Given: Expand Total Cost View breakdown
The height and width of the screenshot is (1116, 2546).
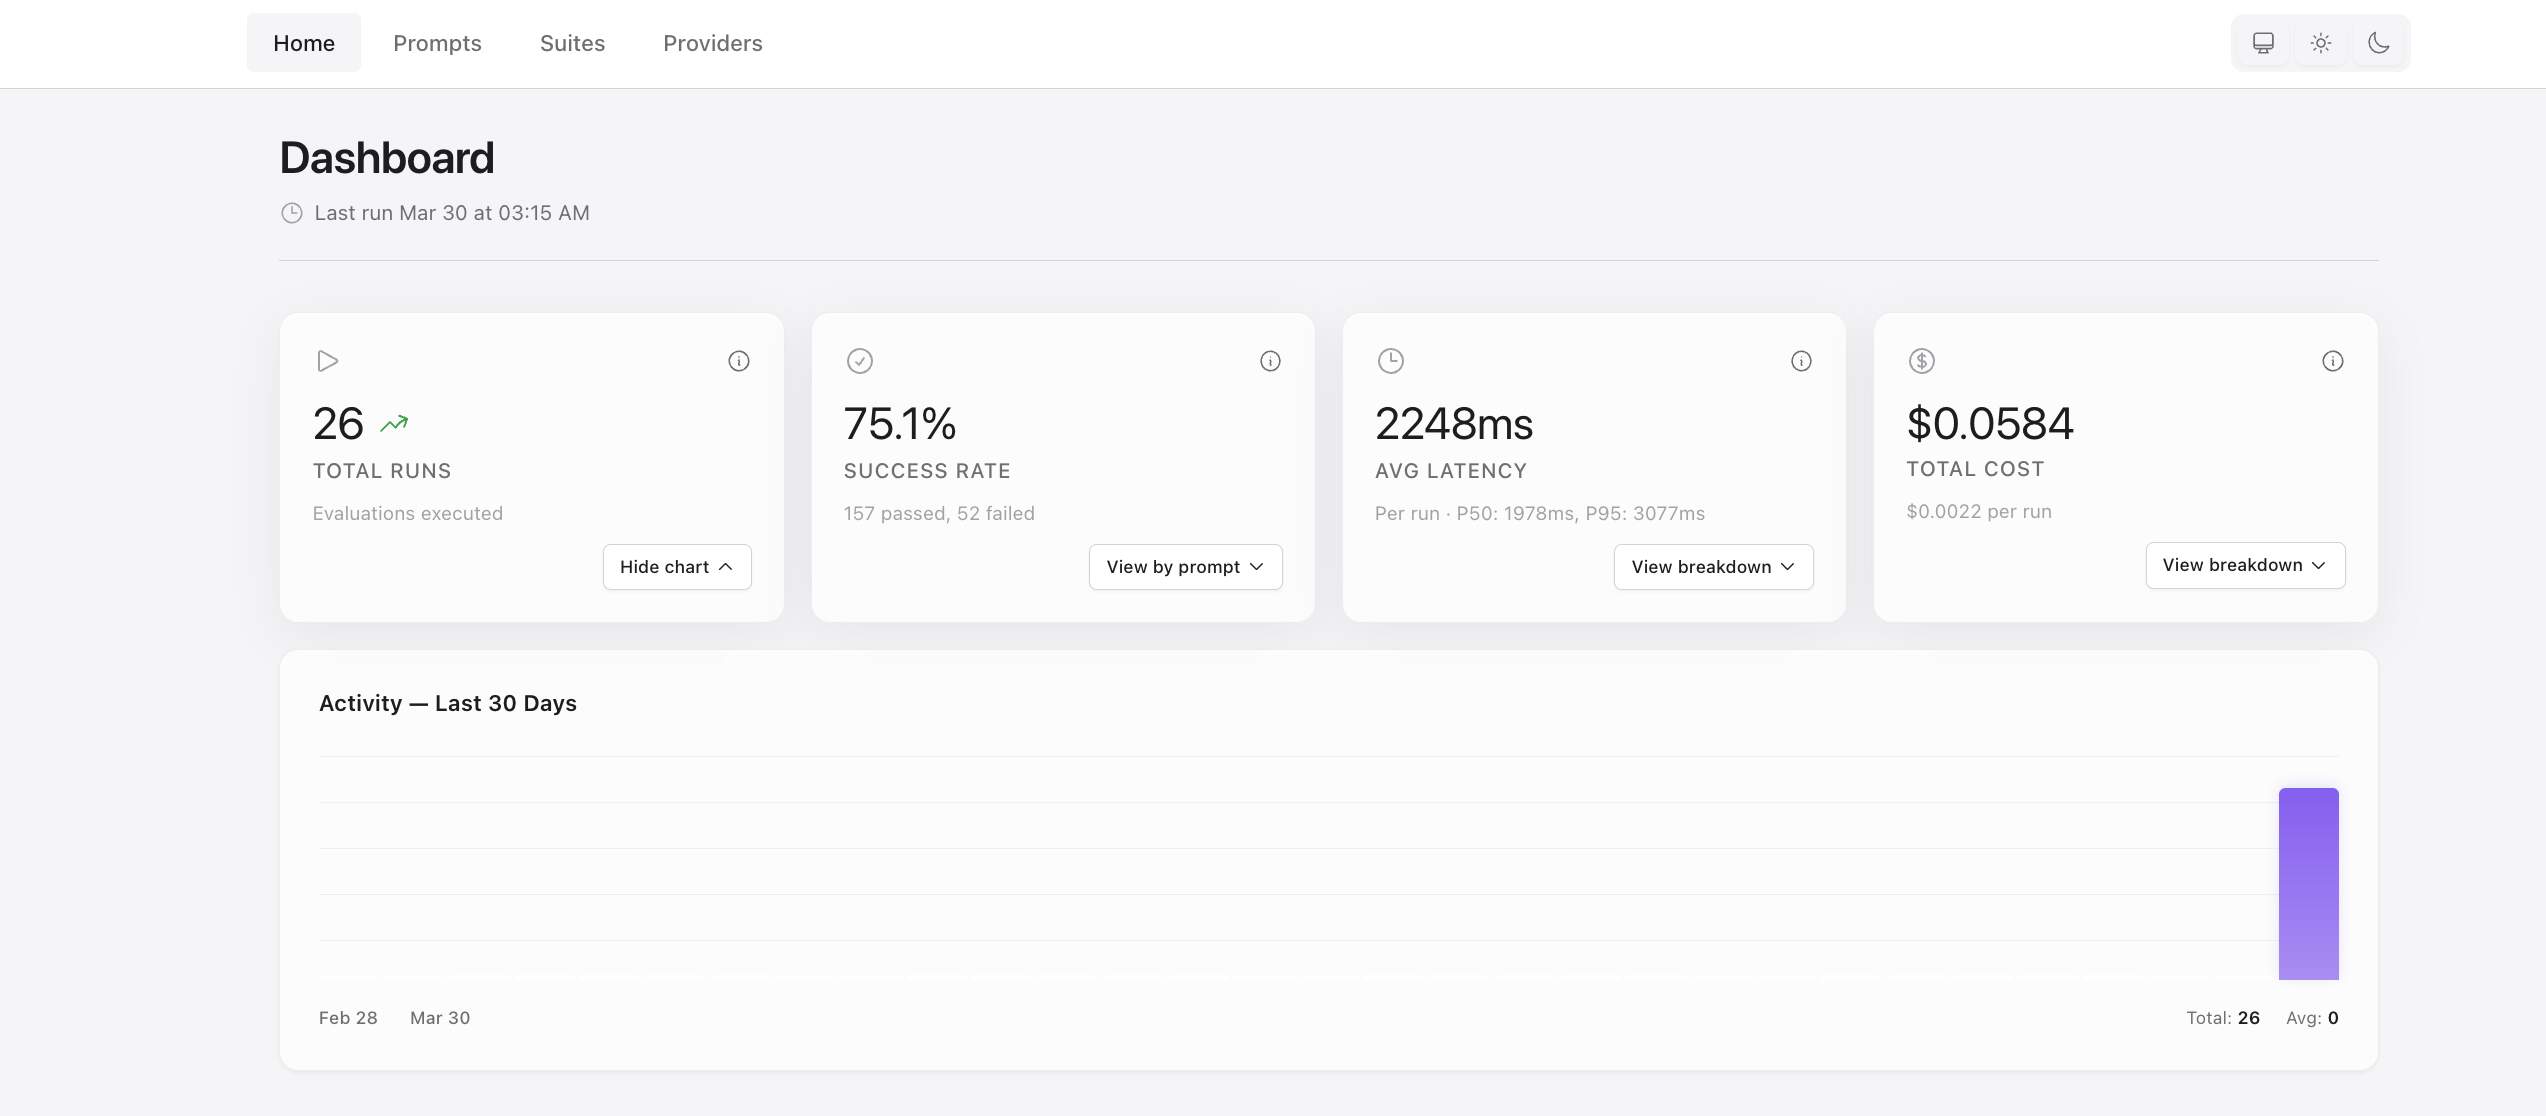Looking at the screenshot, I should (x=2244, y=565).
